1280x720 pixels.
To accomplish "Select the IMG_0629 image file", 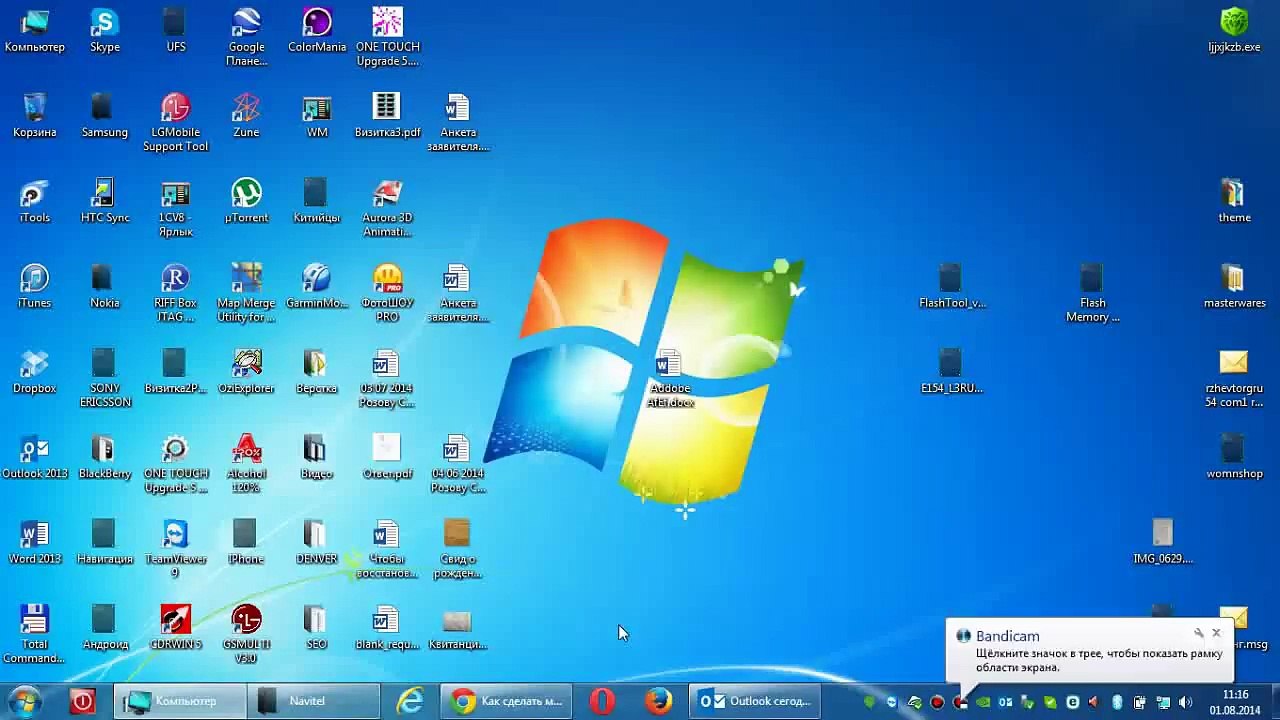I will (x=1163, y=542).
